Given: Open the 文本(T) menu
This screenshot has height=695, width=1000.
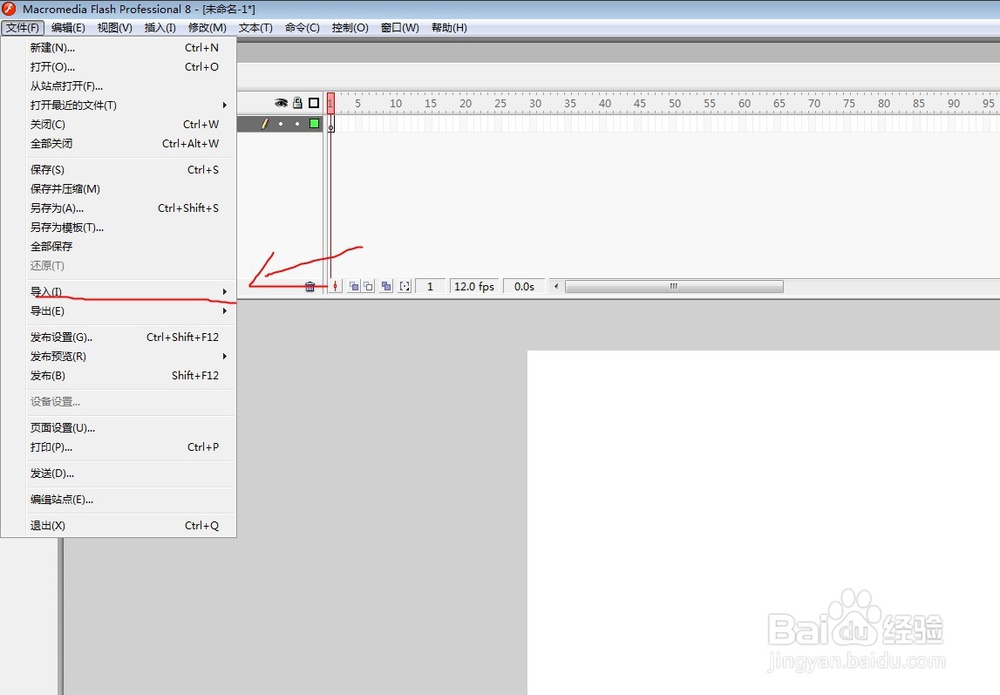Looking at the screenshot, I should [256, 27].
